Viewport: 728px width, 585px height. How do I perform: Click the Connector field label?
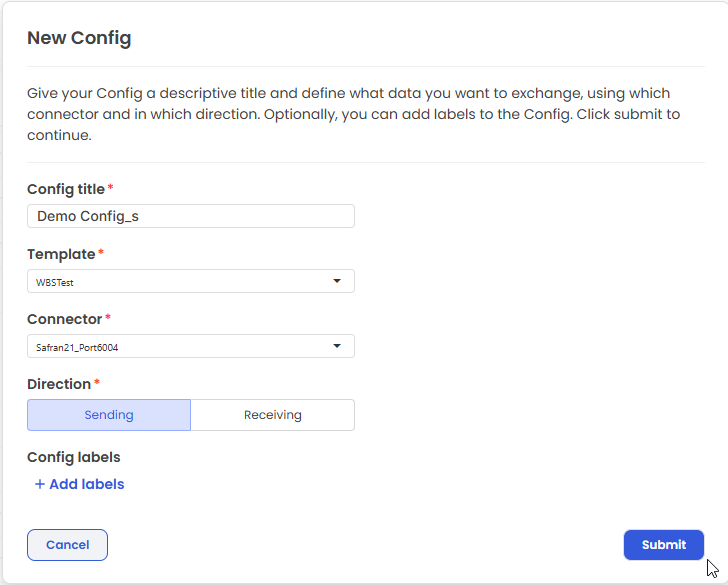64,319
